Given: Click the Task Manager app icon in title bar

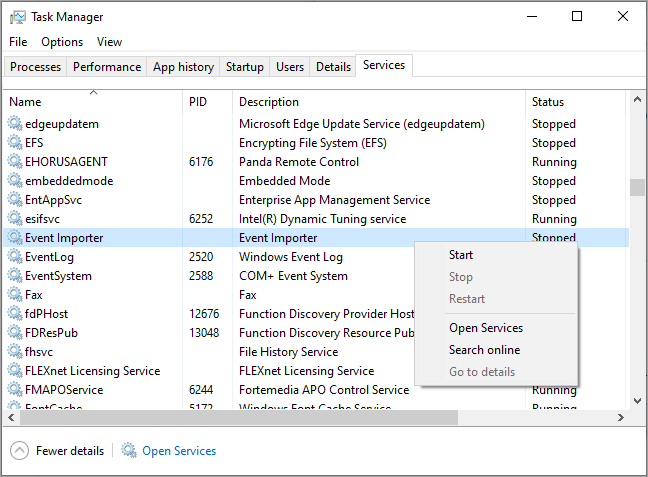Looking at the screenshot, I should tap(18, 17).
